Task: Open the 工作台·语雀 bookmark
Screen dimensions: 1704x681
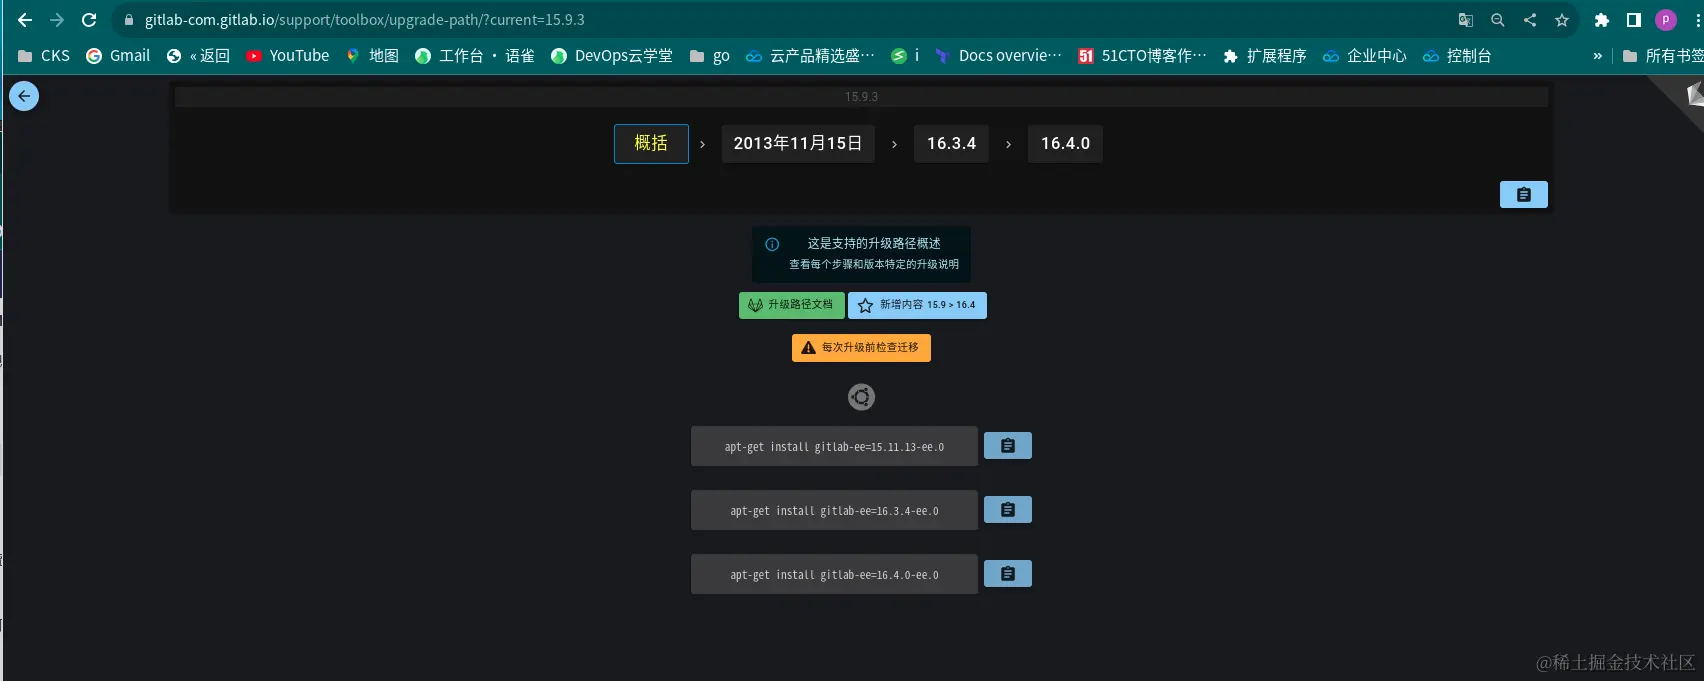Action: tap(475, 56)
